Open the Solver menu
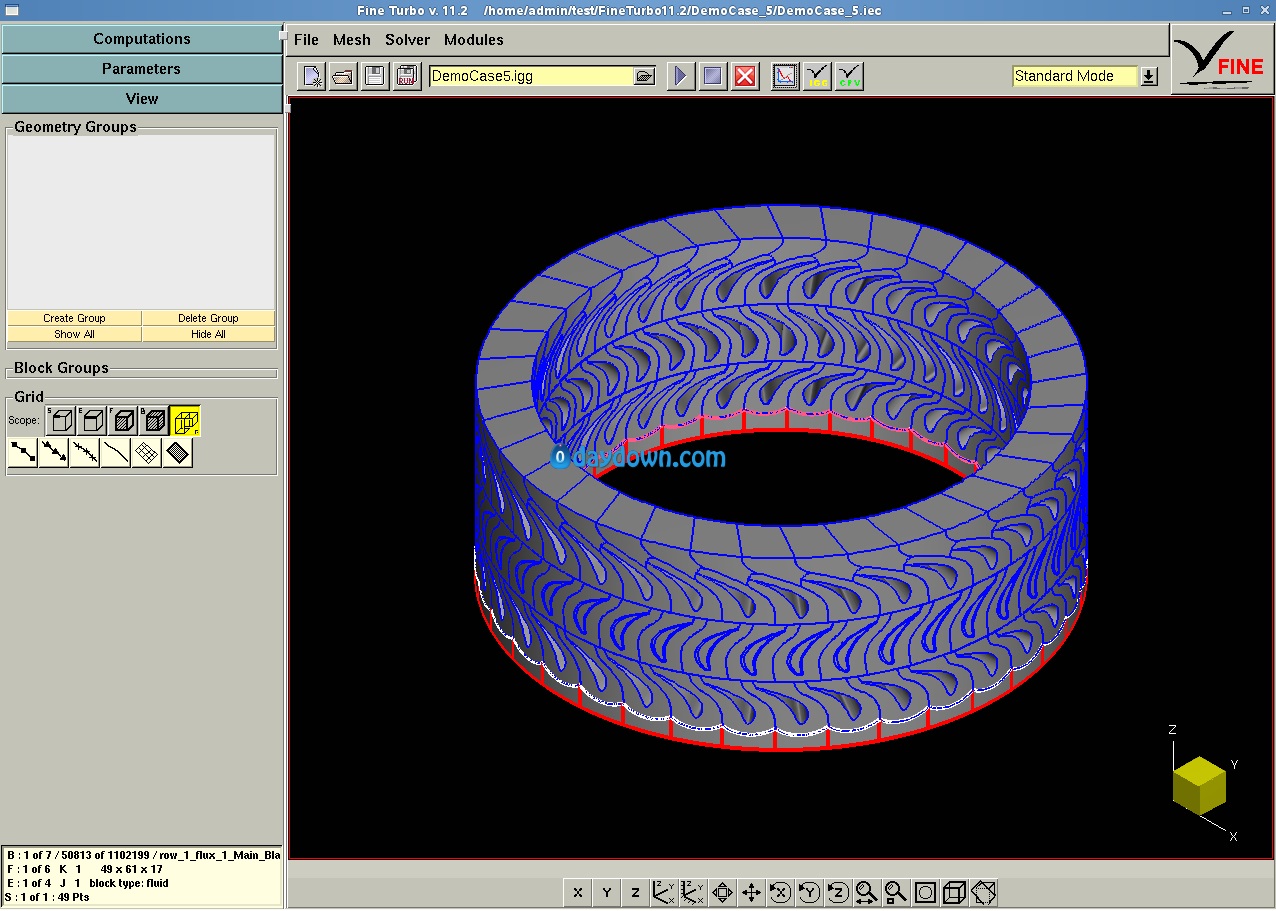The width and height of the screenshot is (1276, 911). [408, 40]
